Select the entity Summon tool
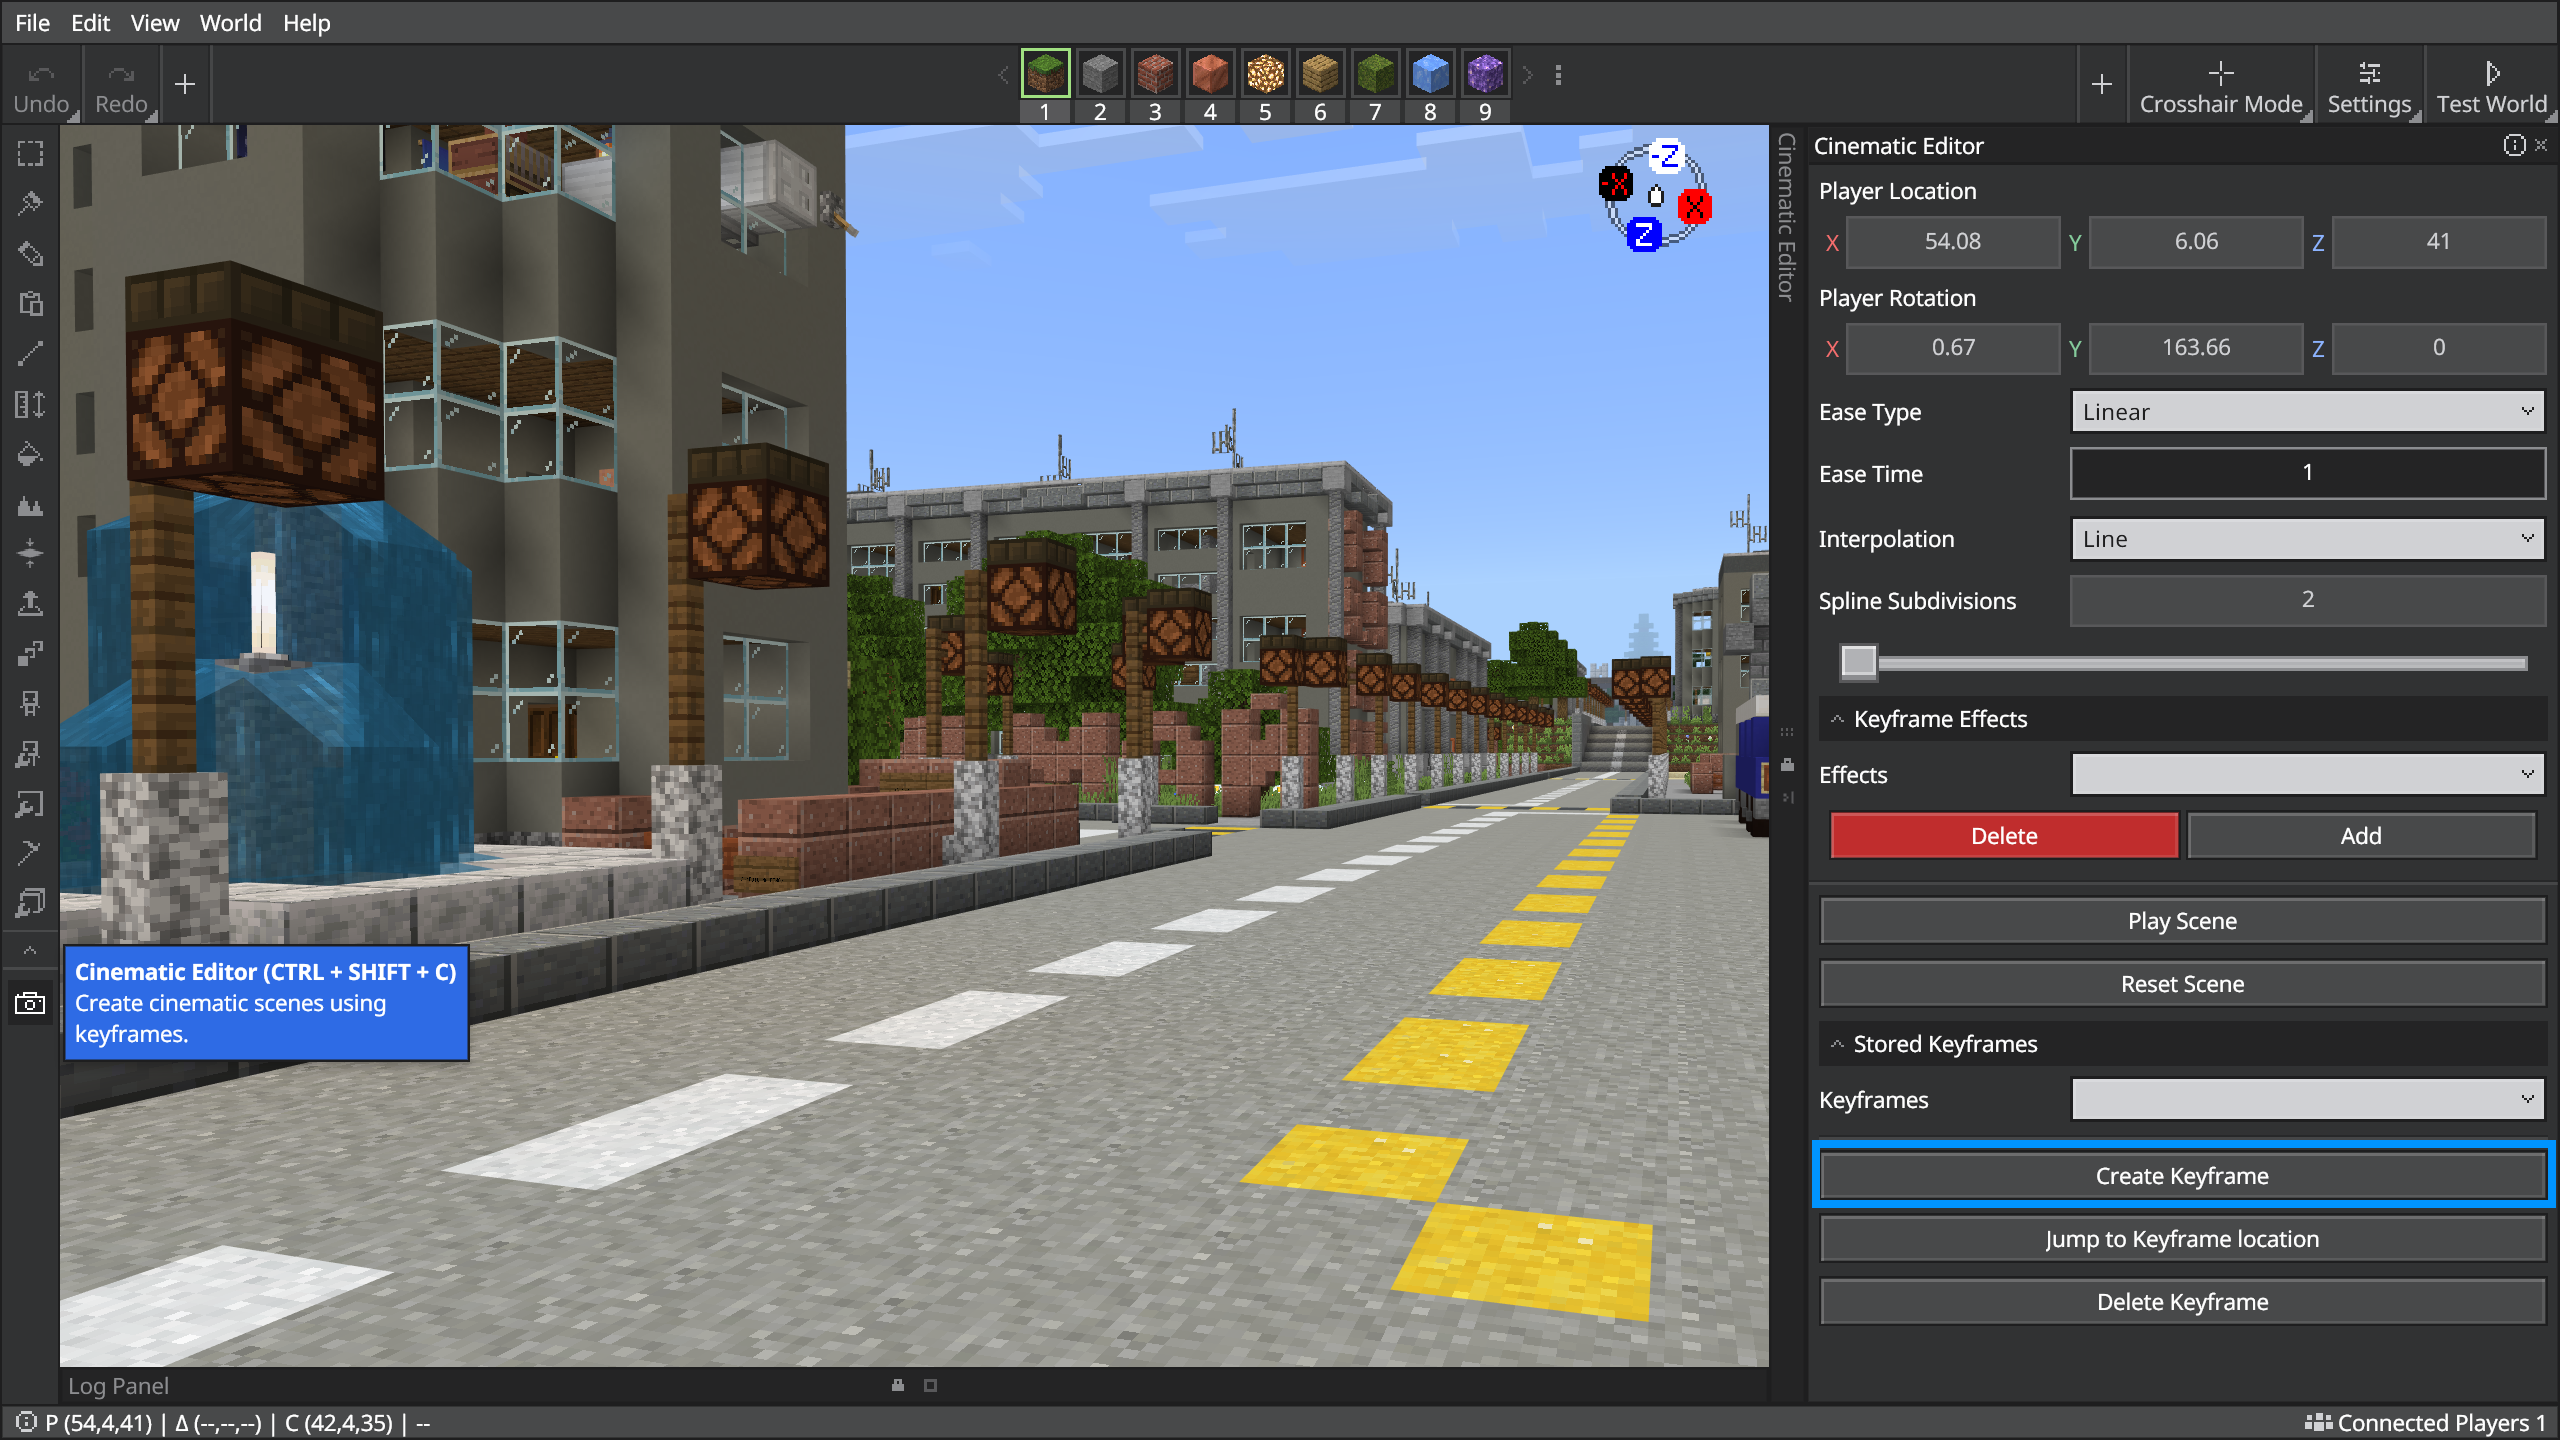2560x1440 pixels. coord(30,703)
